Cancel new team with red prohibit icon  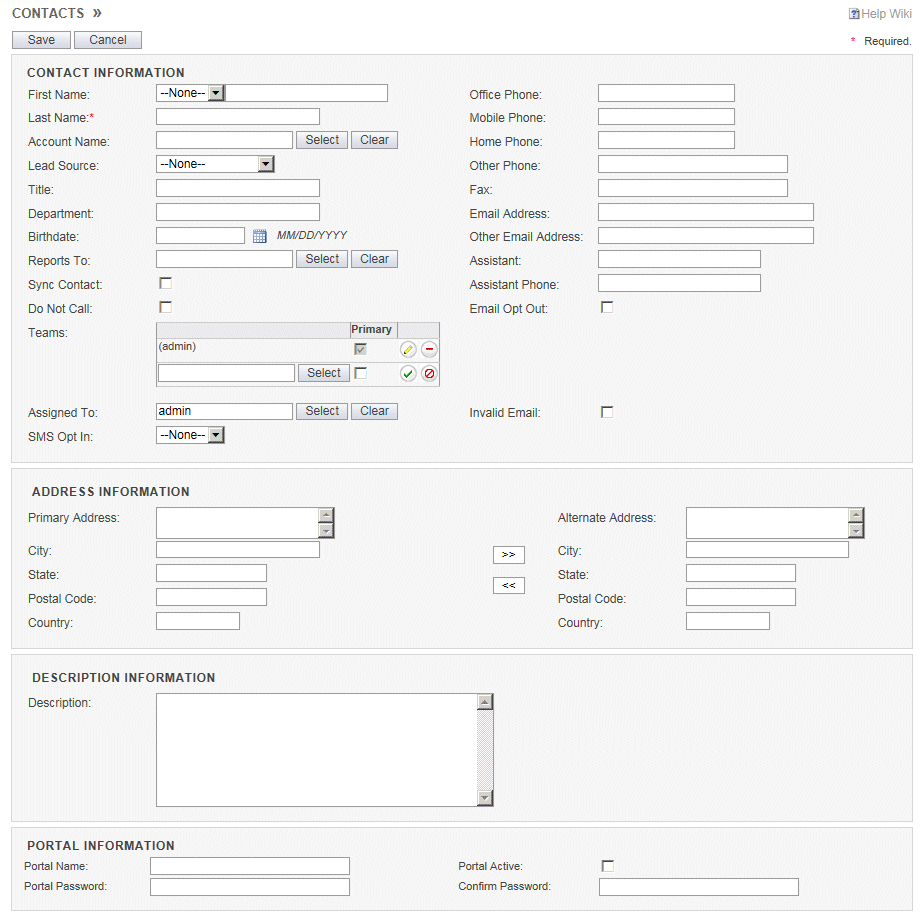click(429, 374)
